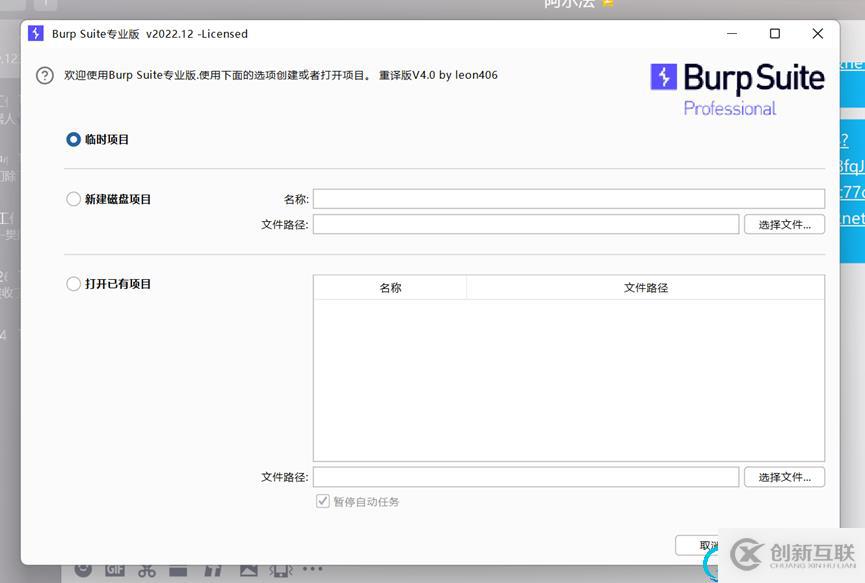The height and width of the screenshot is (583, 865).
Task: Minimize the Burp Suite window
Action: tap(732, 34)
